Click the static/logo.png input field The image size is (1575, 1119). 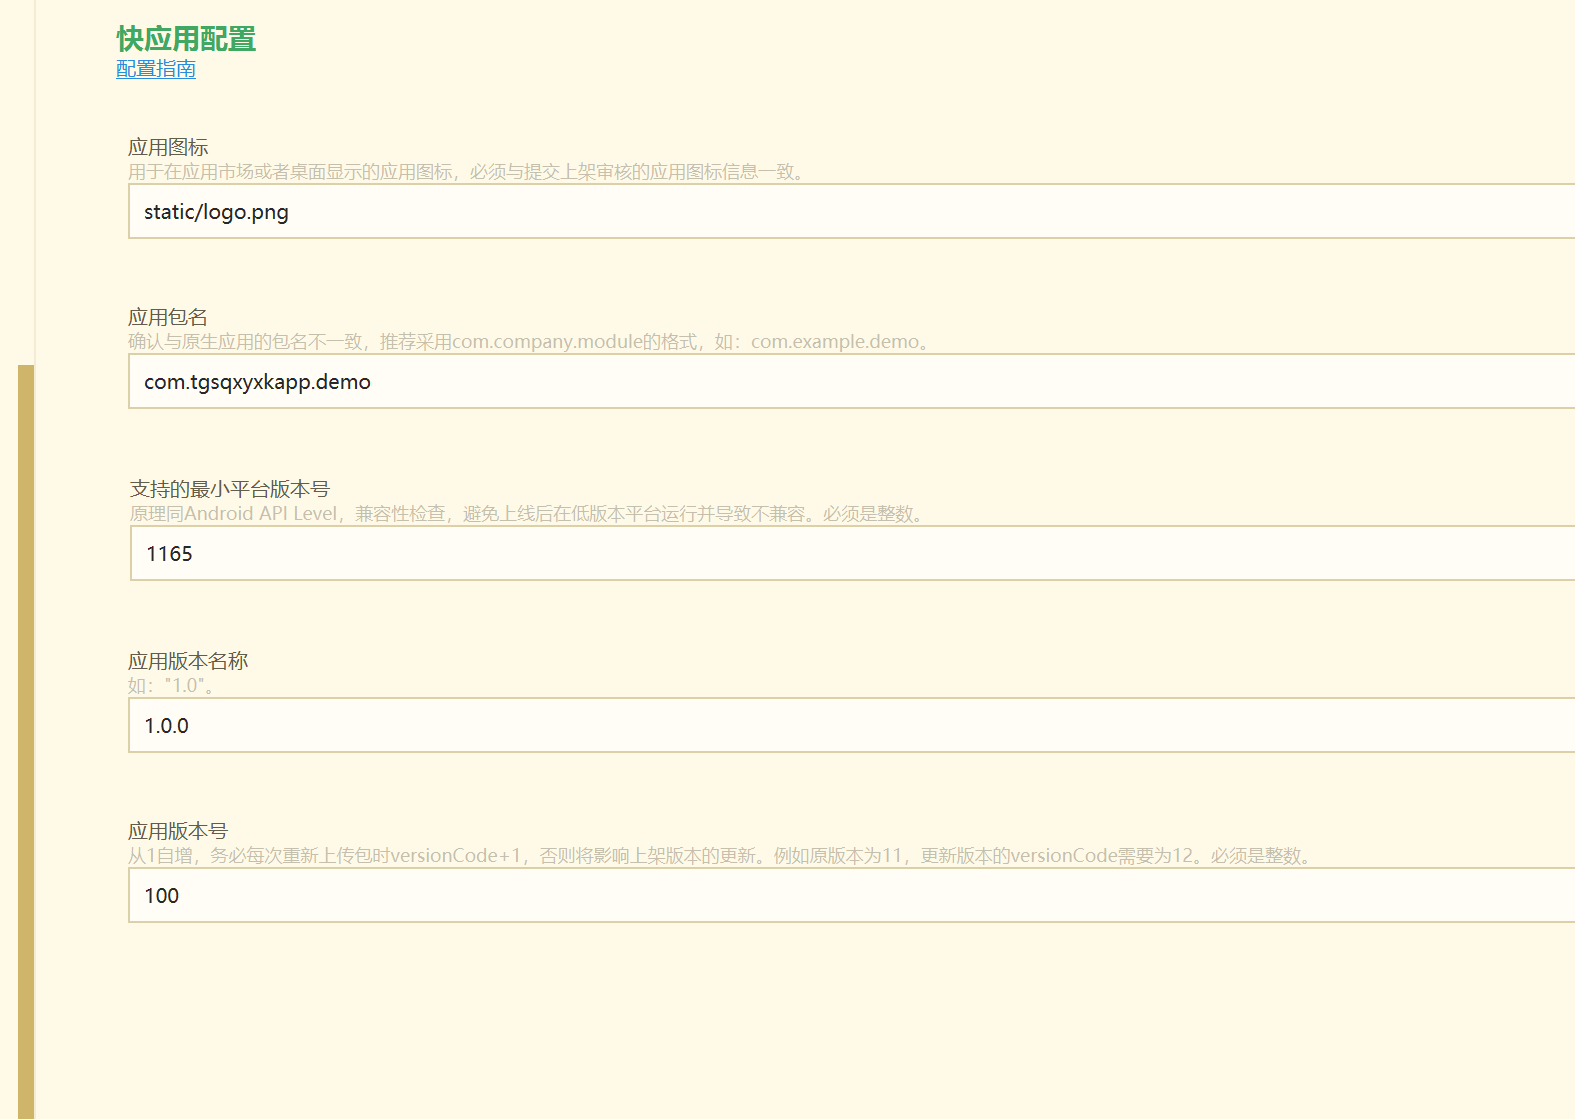tap(852, 211)
